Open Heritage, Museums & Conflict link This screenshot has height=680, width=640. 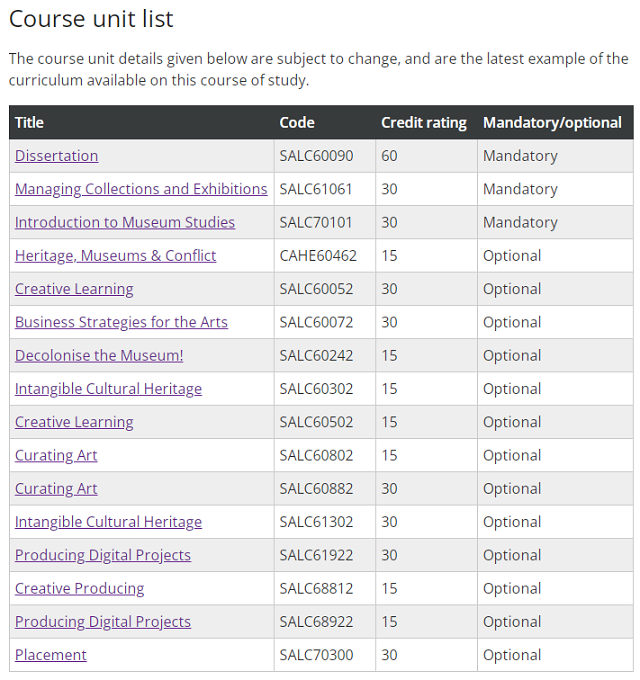tap(115, 255)
